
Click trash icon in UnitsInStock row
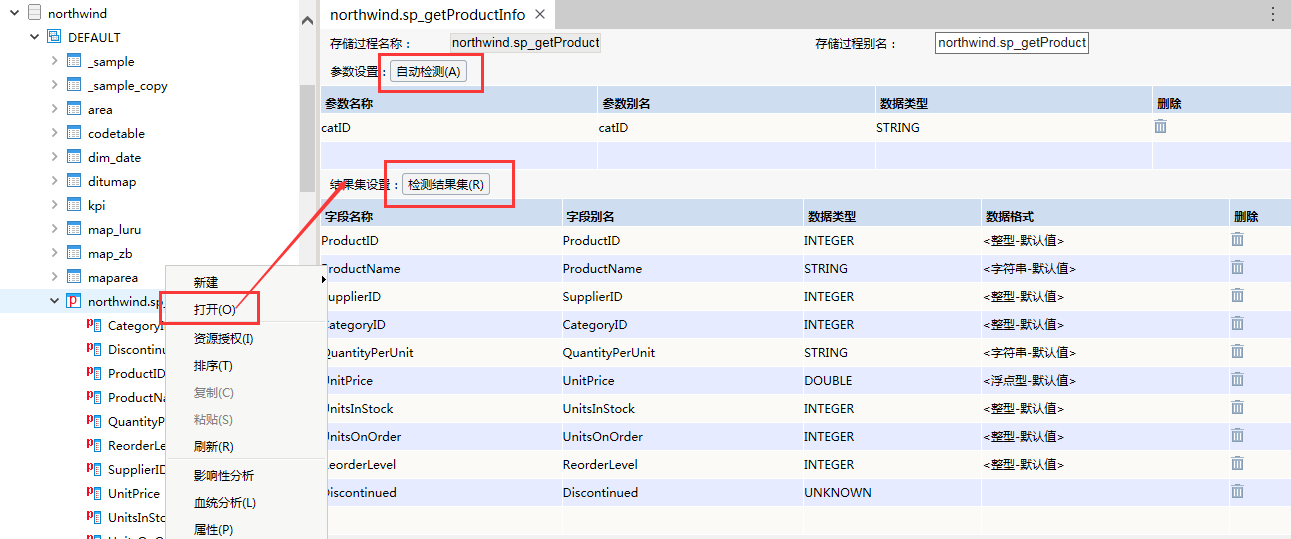tap(1237, 408)
